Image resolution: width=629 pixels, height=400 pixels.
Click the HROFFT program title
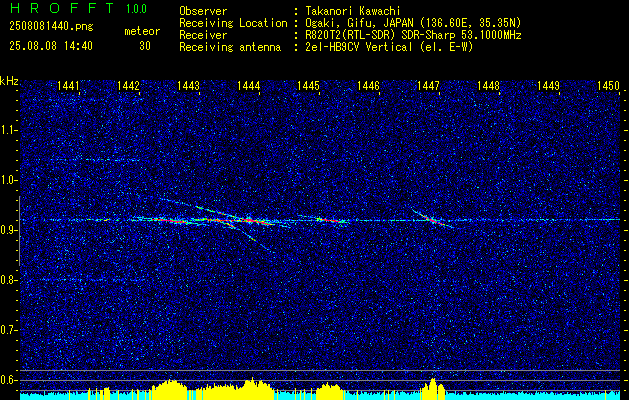point(62,8)
